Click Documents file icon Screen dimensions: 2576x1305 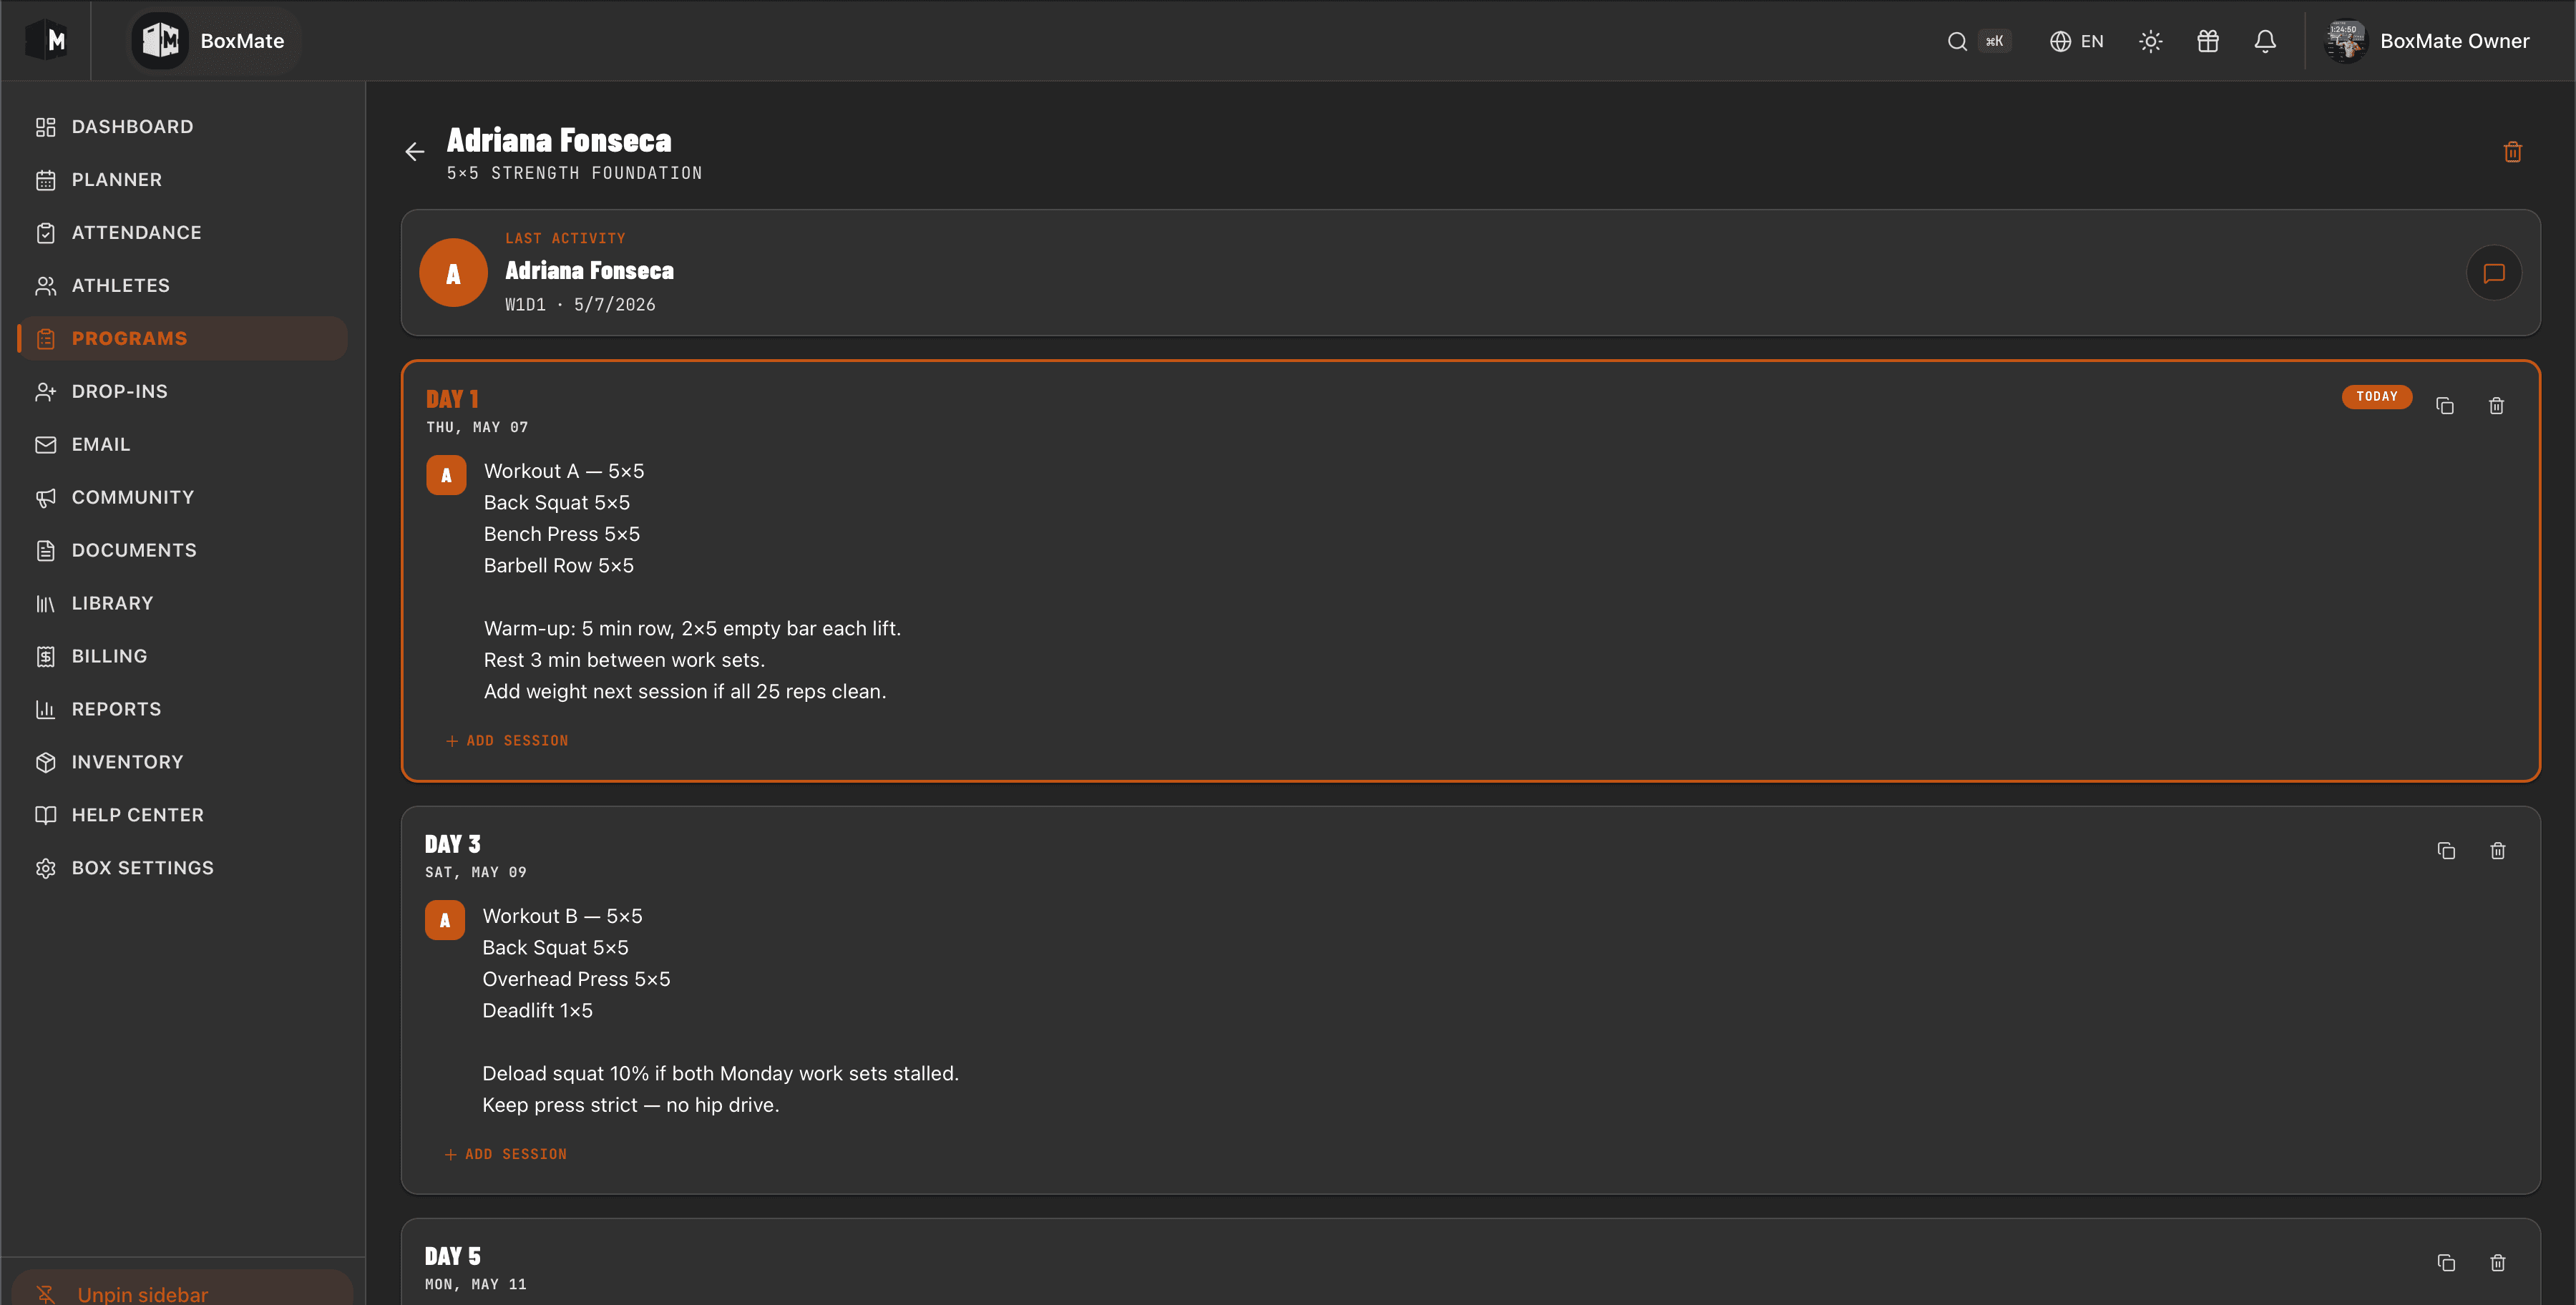(x=45, y=551)
